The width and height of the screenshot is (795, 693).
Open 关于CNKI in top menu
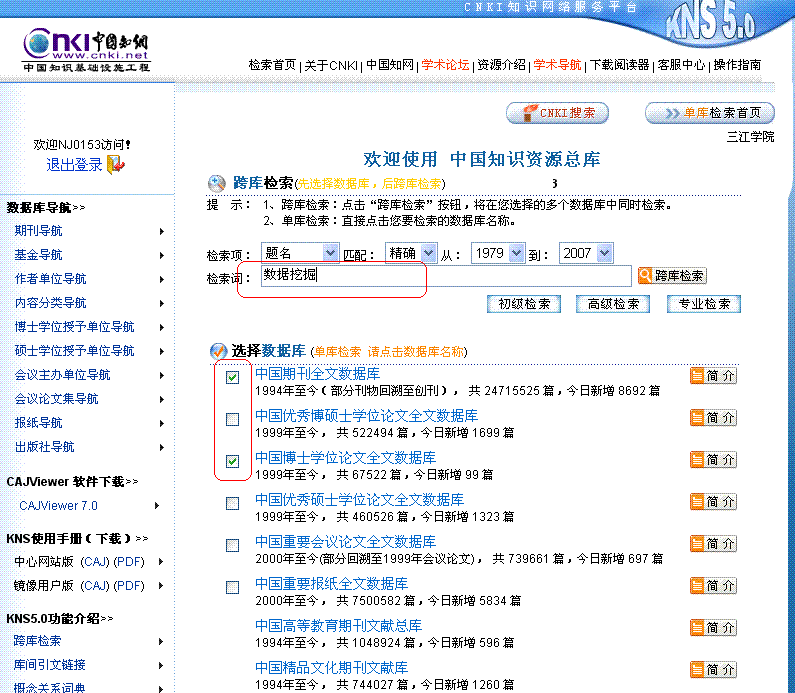pyautogui.click(x=331, y=65)
